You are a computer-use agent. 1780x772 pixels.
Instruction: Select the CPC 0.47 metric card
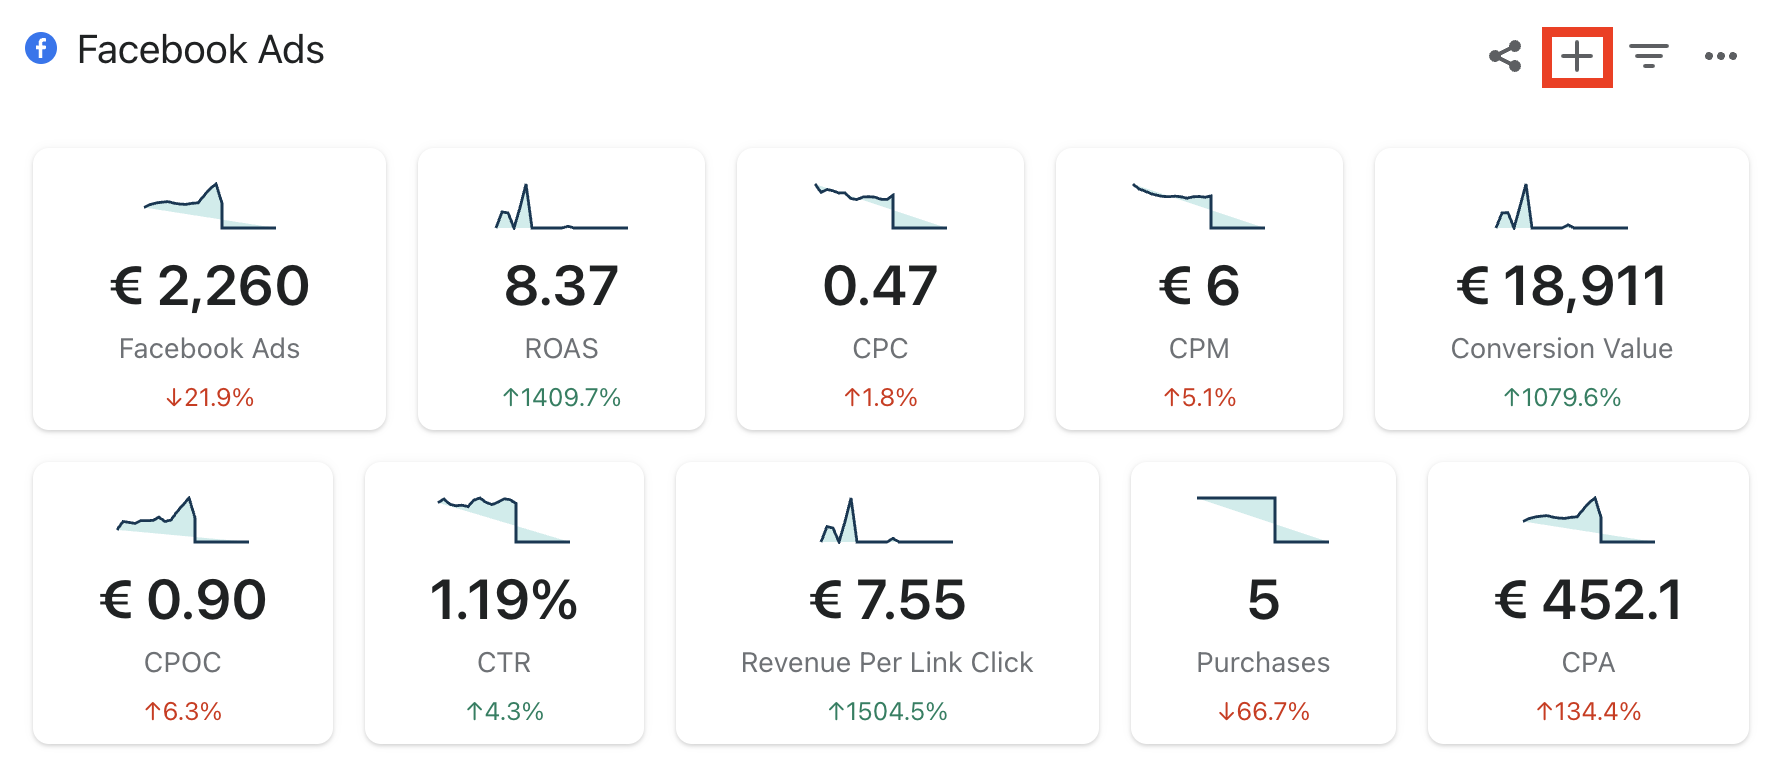coord(880,289)
